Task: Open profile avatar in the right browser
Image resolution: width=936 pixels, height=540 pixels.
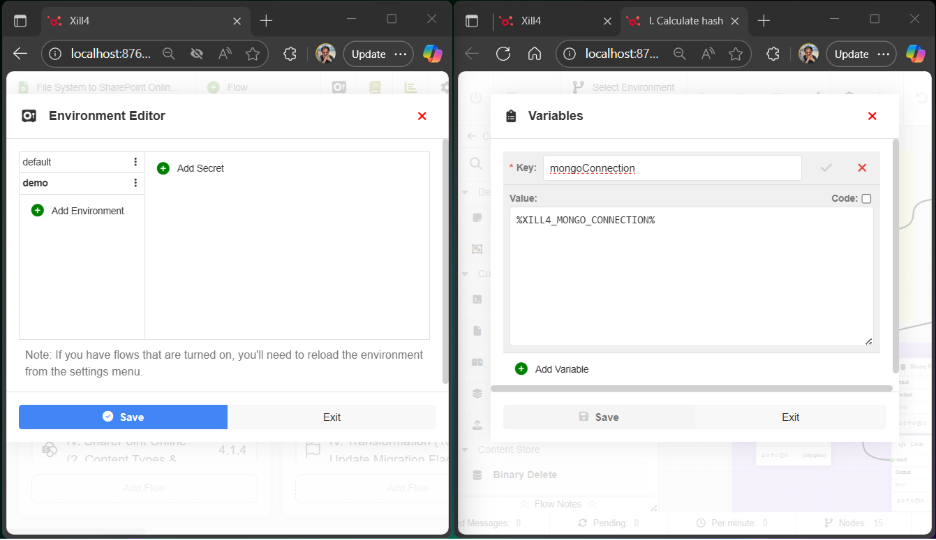Action: 809,54
